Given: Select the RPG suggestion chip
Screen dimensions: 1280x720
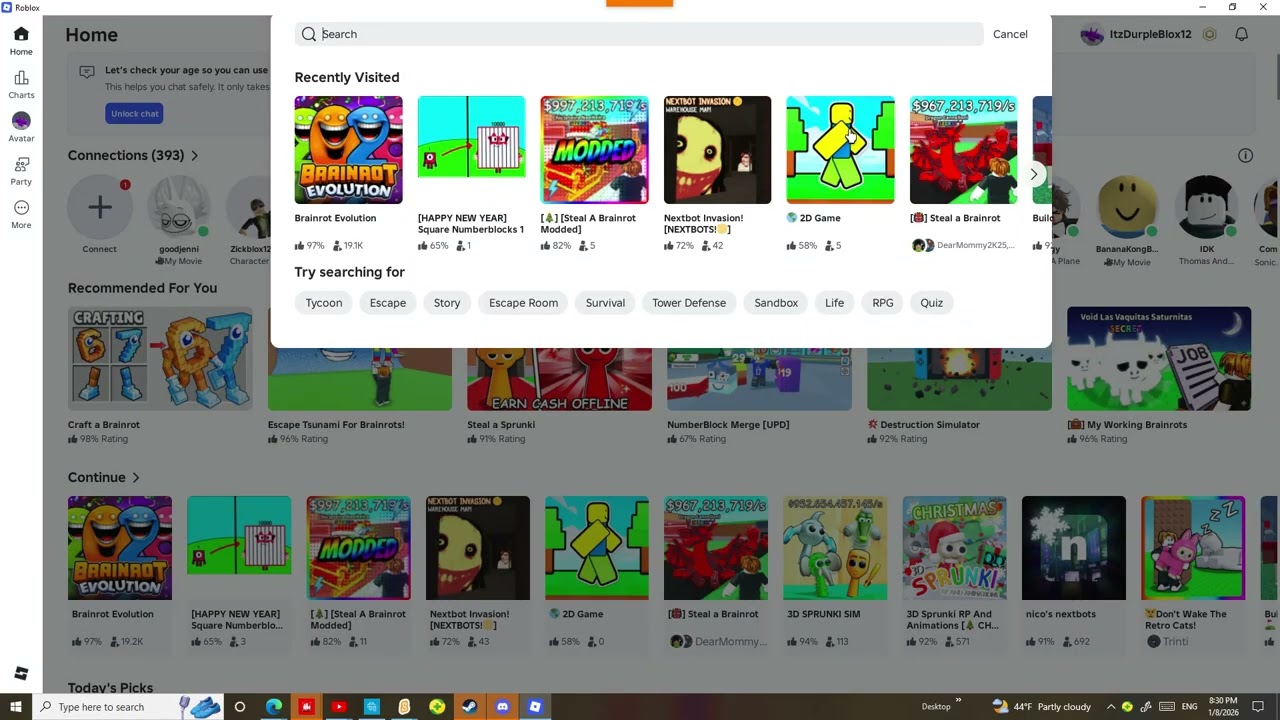Looking at the screenshot, I should tap(883, 303).
